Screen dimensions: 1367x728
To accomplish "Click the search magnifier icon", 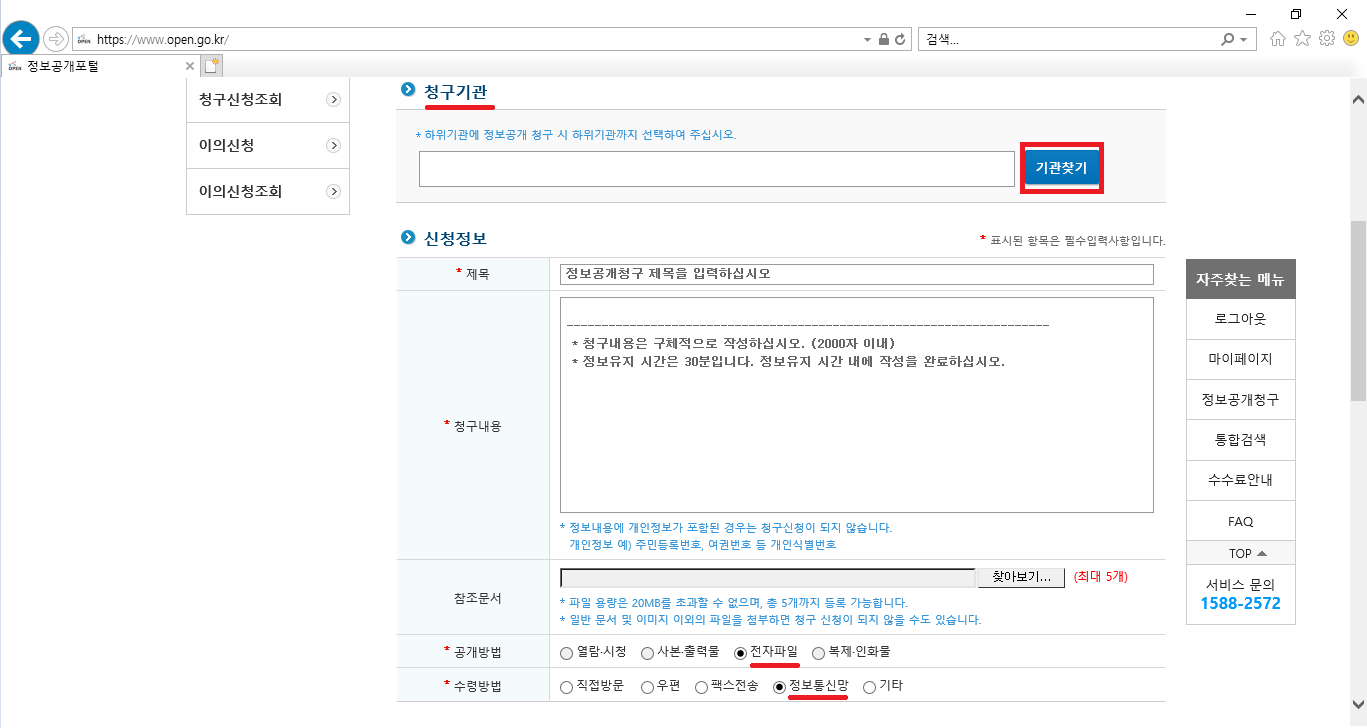I will [1227, 39].
